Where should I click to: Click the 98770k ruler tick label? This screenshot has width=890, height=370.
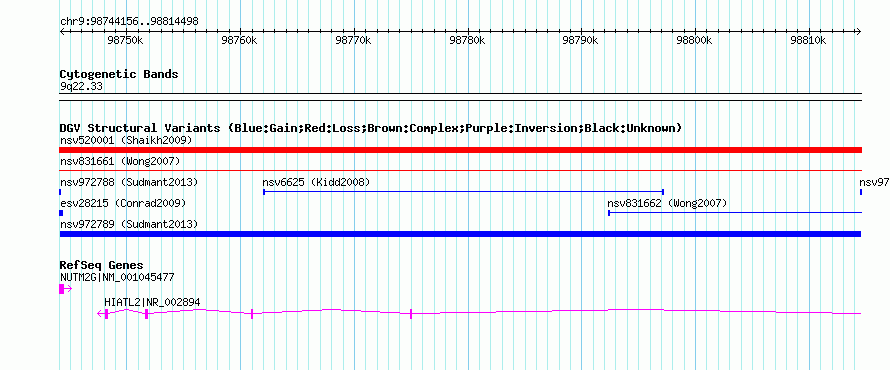pyautogui.click(x=354, y=40)
